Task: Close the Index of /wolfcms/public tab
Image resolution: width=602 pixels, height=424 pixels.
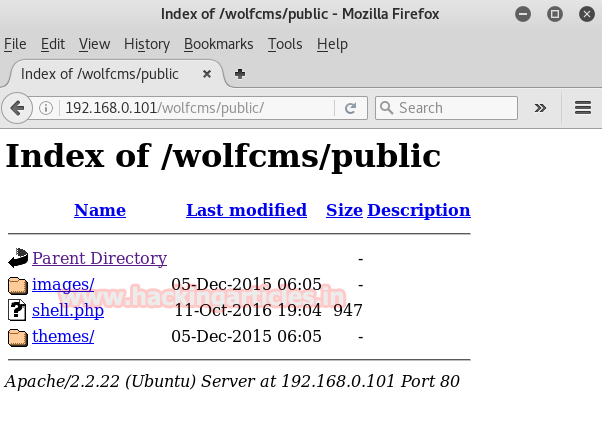Action: tap(207, 74)
